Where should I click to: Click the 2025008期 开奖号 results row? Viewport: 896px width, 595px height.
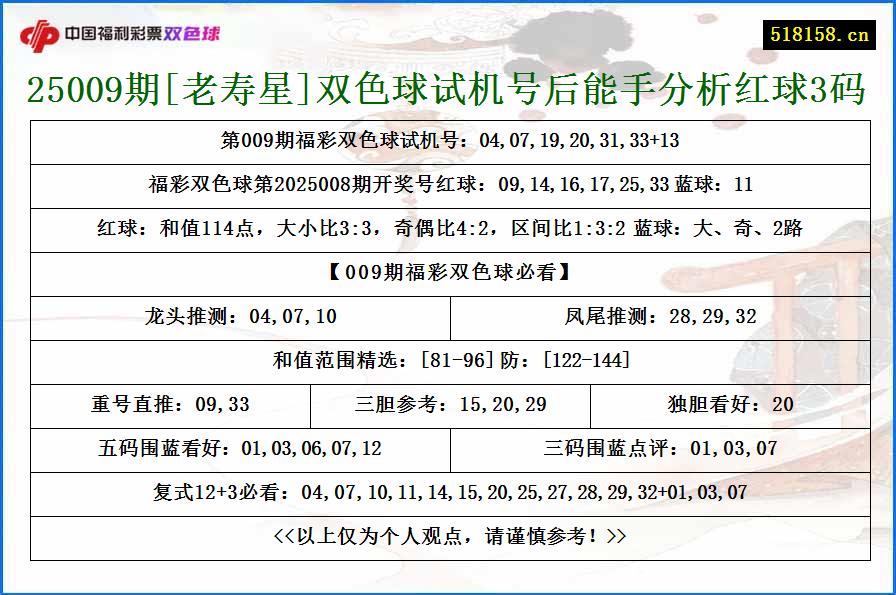pos(448,185)
